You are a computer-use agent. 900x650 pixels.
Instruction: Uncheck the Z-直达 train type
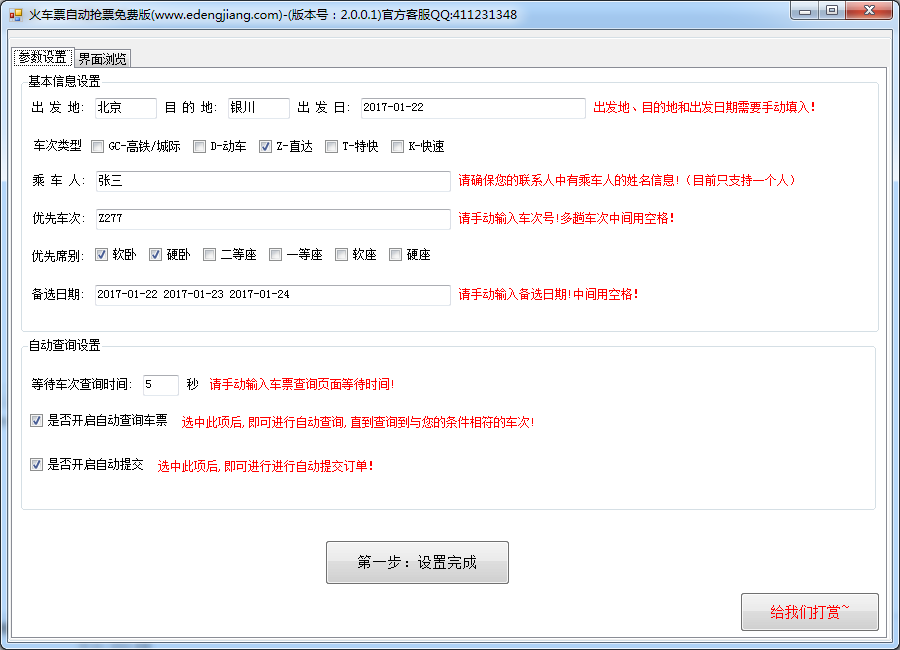tap(266, 146)
